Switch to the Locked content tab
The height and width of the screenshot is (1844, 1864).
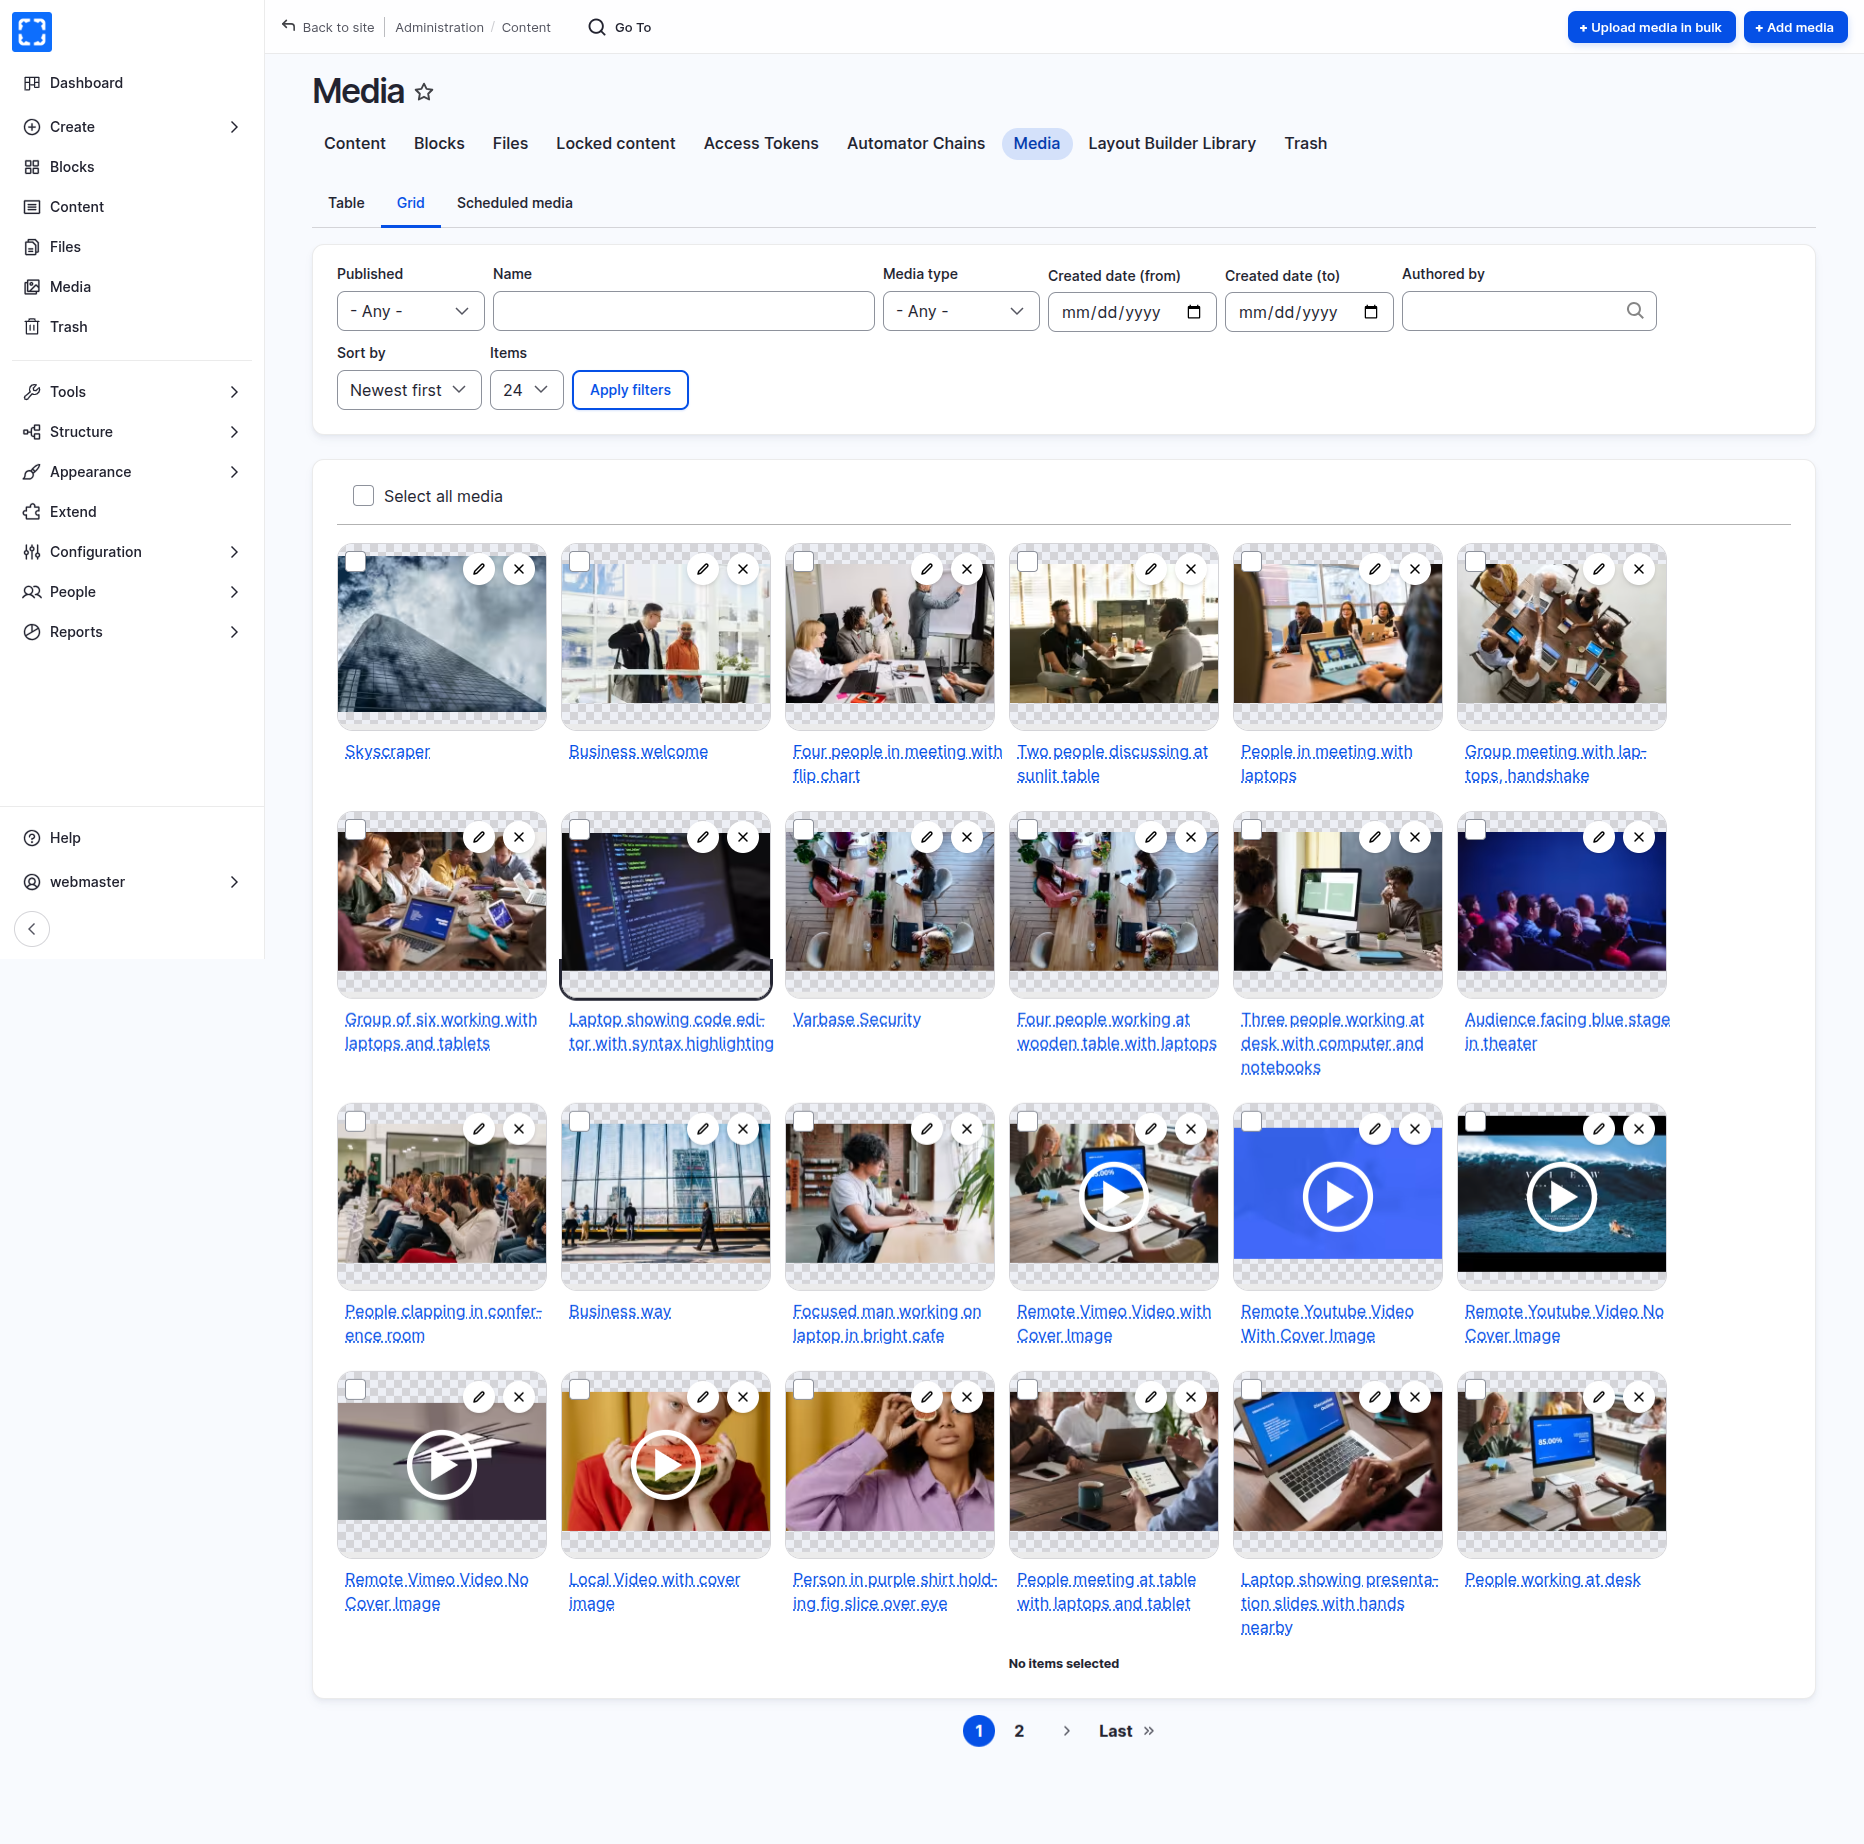[x=616, y=144]
